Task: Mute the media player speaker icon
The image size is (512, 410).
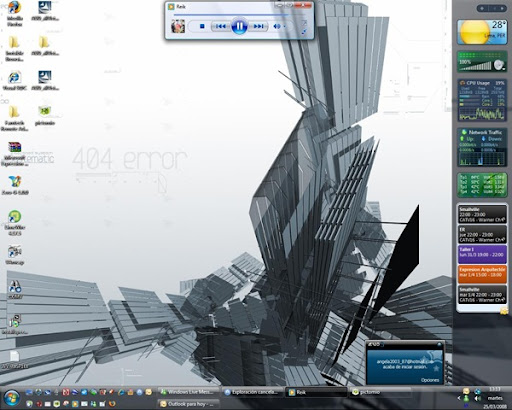Action: [276, 26]
